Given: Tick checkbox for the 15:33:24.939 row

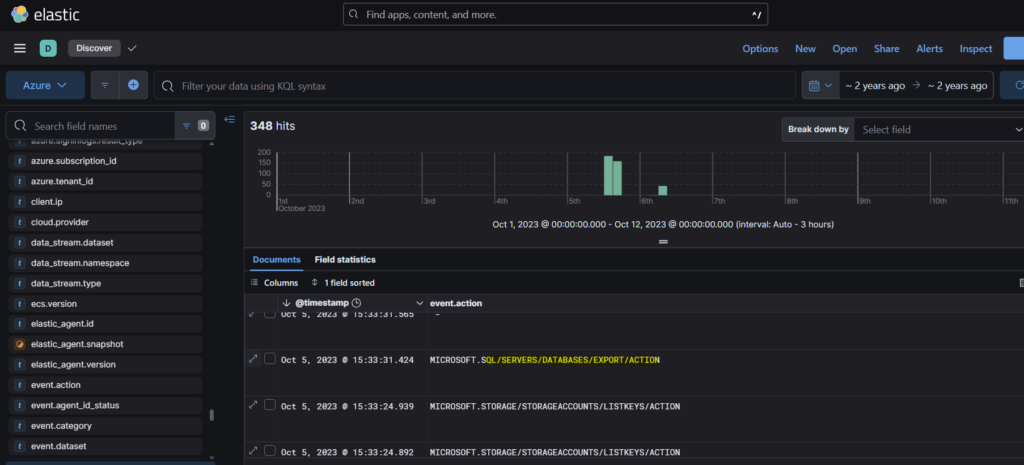Looking at the screenshot, I should [270, 406].
